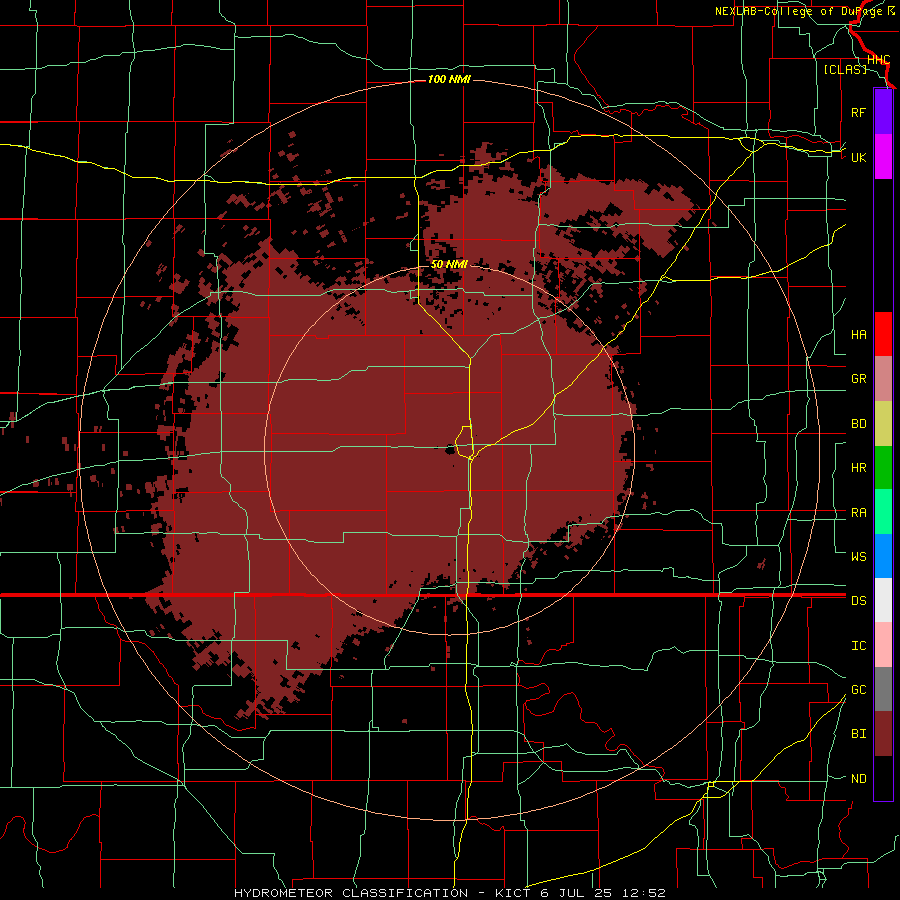Select the GR salmon legend swatch
This screenshot has width=900, height=900.
[x=883, y=379]
